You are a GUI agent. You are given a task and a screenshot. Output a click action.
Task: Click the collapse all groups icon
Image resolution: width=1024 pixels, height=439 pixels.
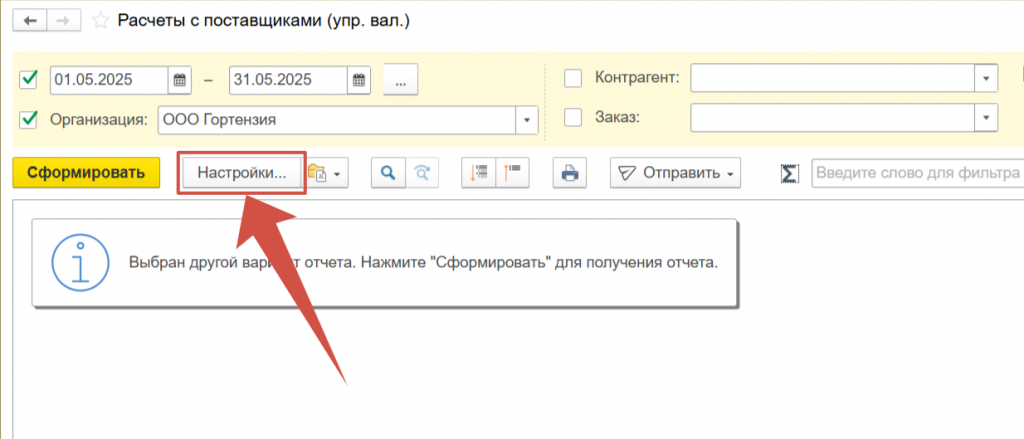(512, 173)
